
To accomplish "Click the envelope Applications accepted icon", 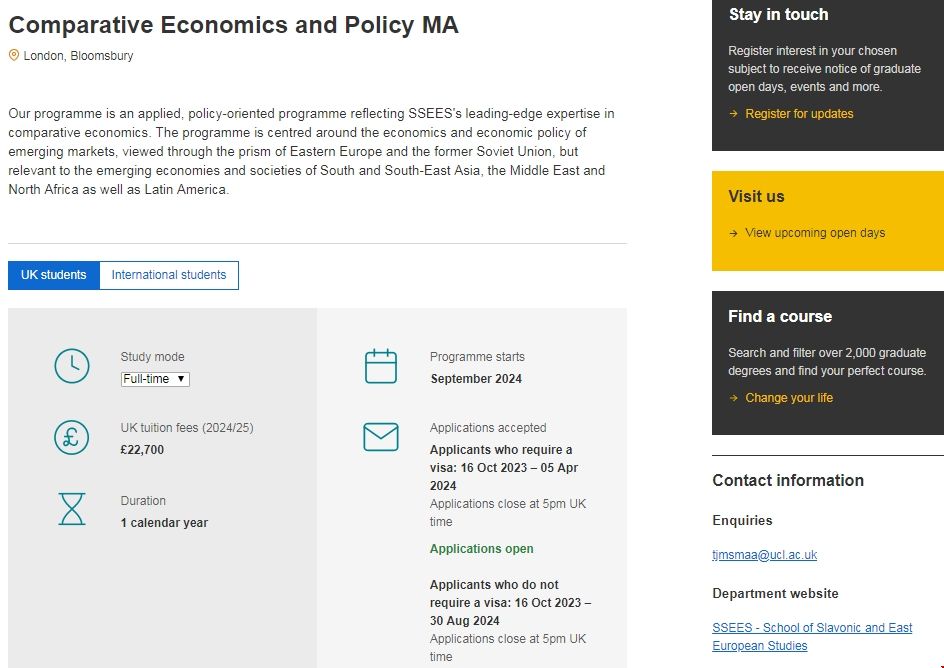I will pos(381,437).
